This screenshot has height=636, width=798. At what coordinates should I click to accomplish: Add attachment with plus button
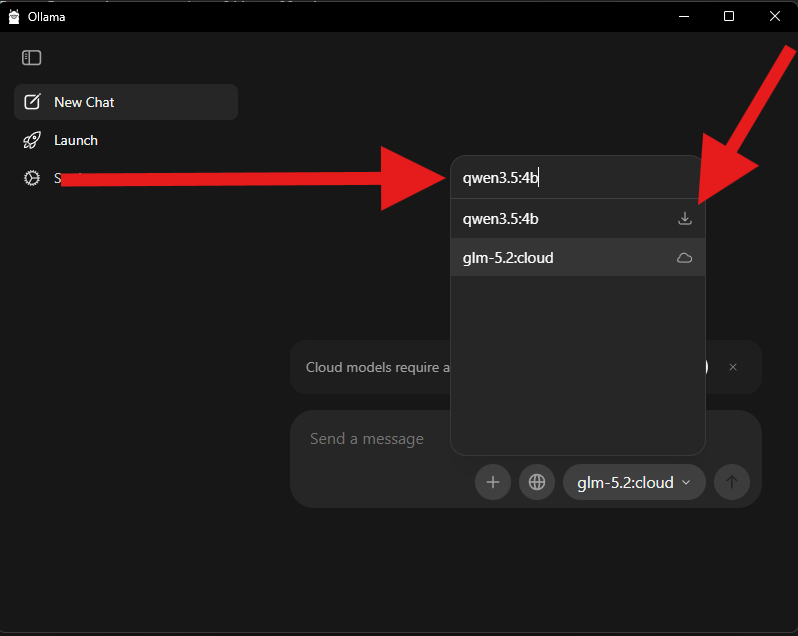coord(493,482)
